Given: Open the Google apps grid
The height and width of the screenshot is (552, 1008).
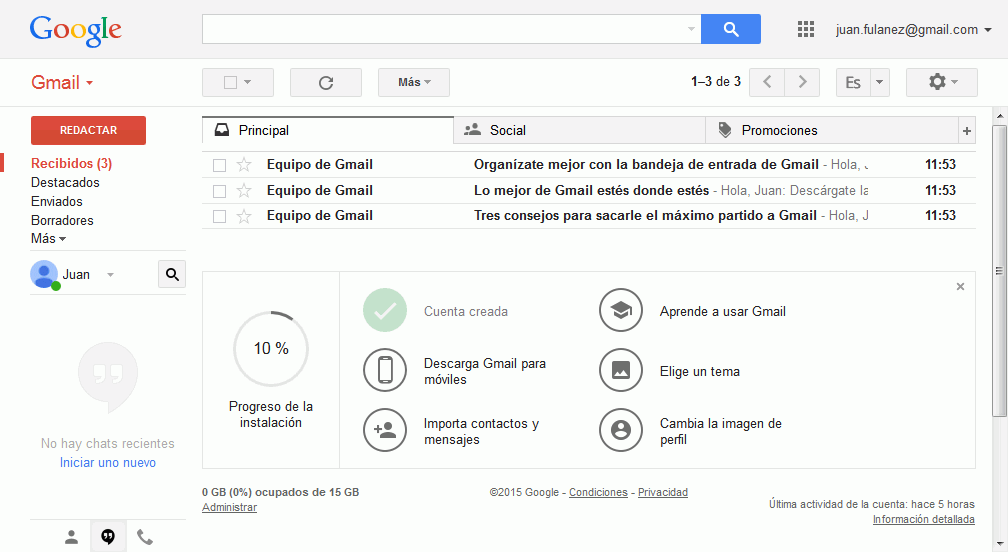Looking at the screenshot, I should (x=806, y=29).
